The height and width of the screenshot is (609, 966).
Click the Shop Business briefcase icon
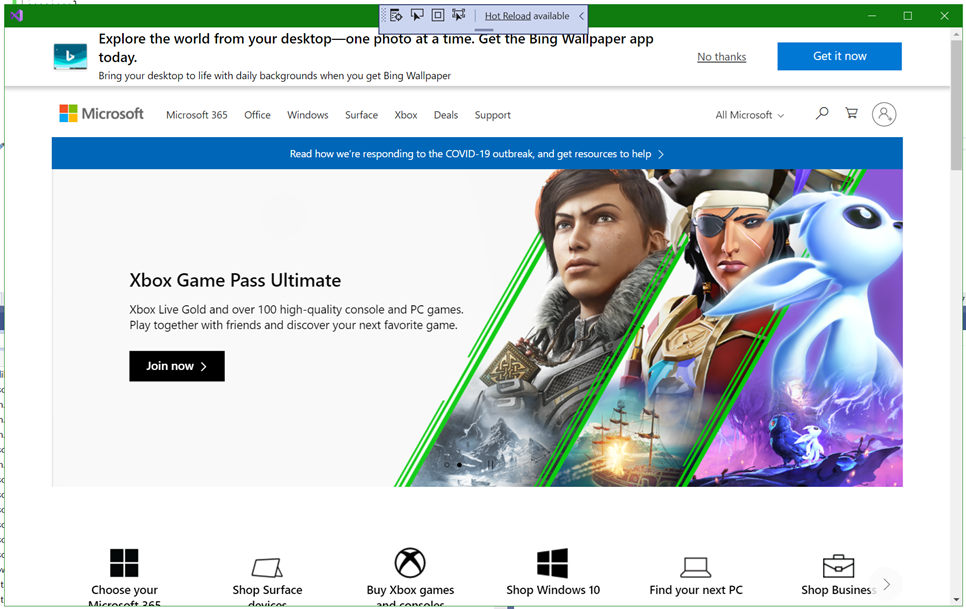[x=838, y=566]
